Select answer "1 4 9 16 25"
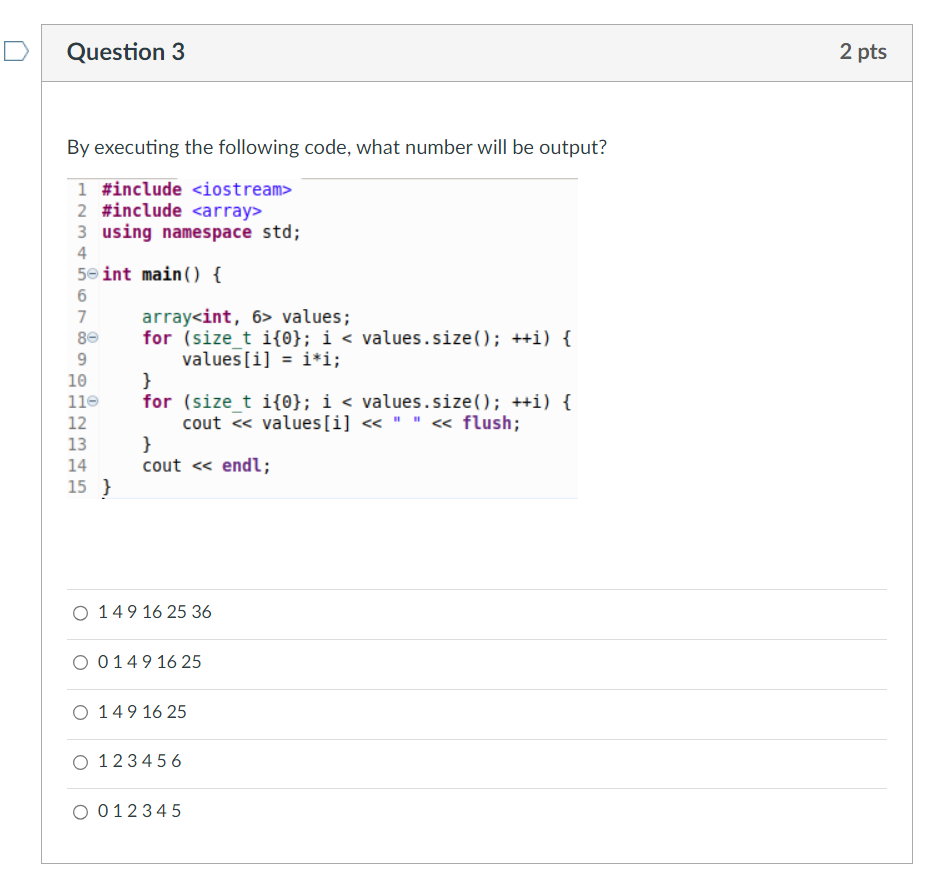 [80, 712]
